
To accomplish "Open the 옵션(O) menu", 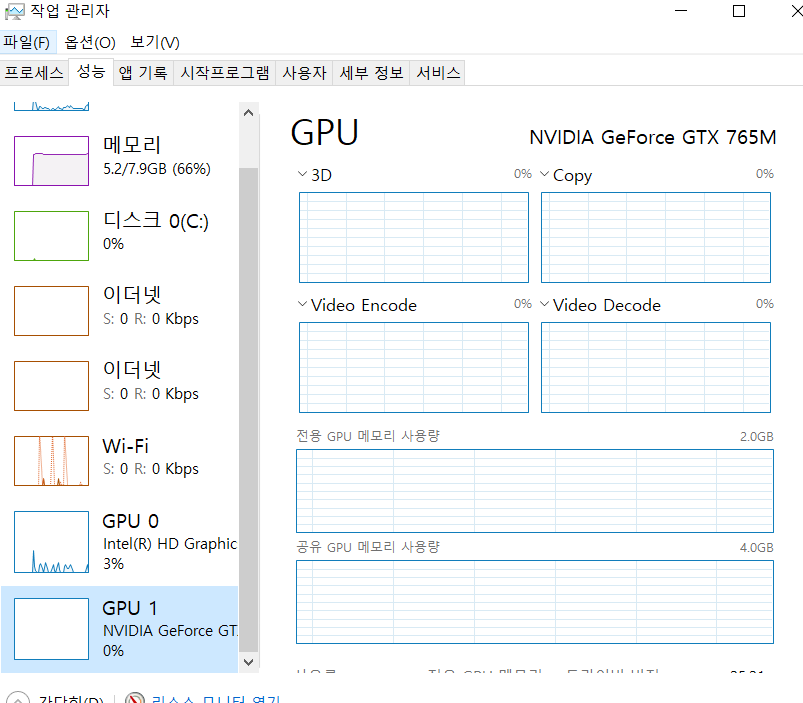I will point(90,42).
